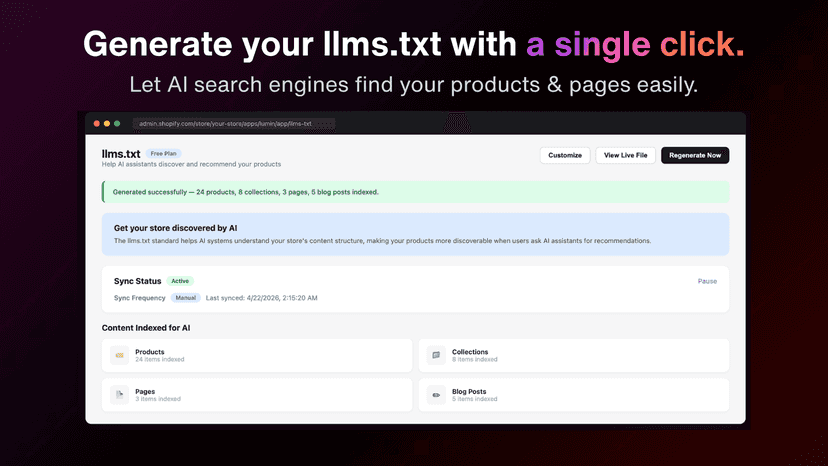Click Help AI assistants discover subtitle
828x466 pixels.
coord(191,164)
